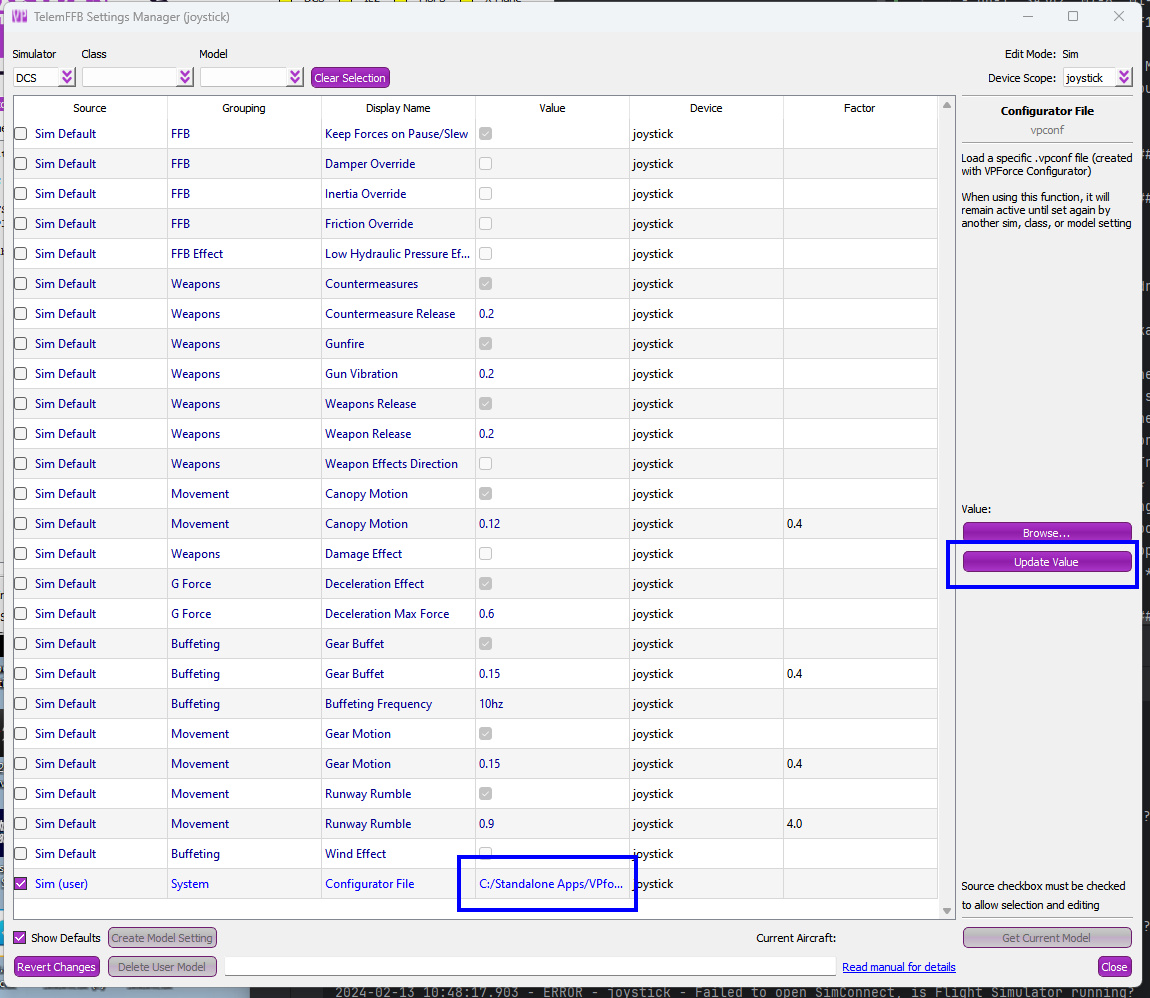The height and width of the screenshot is (998, 1150).
Task: Click the Revert Changes button
Action: 56,966
